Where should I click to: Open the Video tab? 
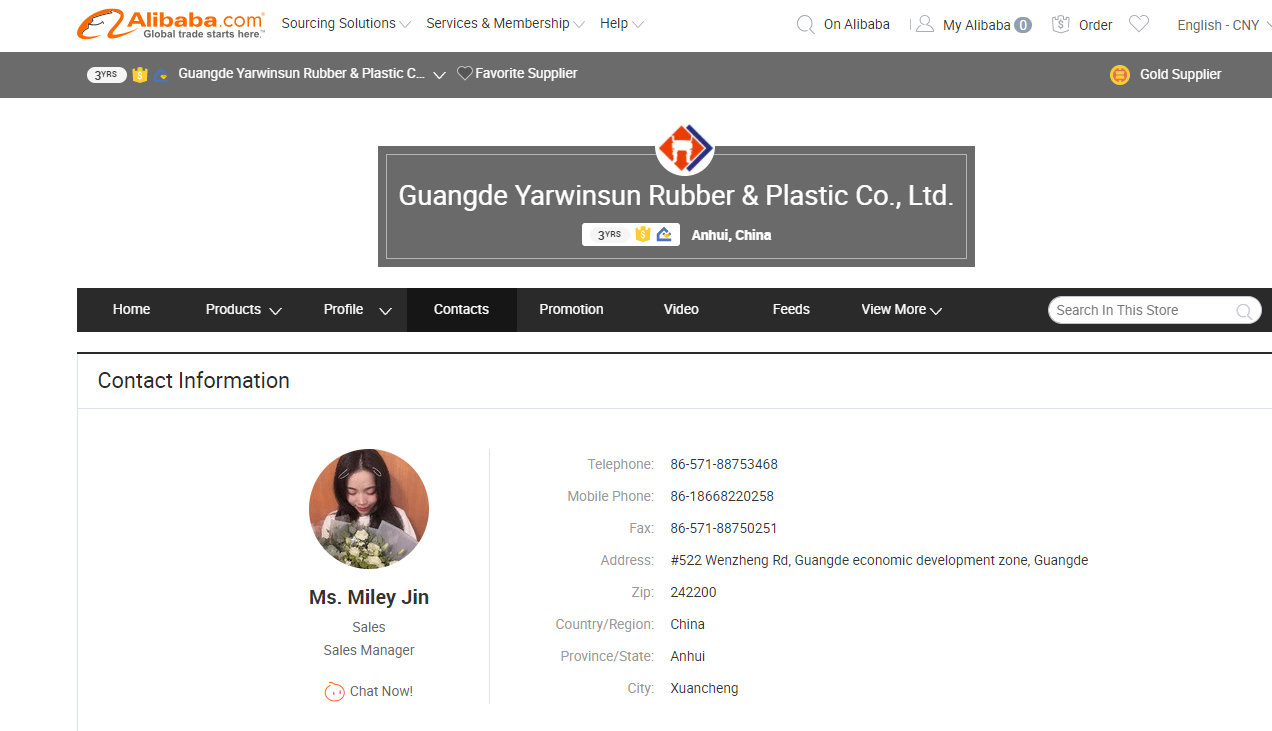coord(681,309)
